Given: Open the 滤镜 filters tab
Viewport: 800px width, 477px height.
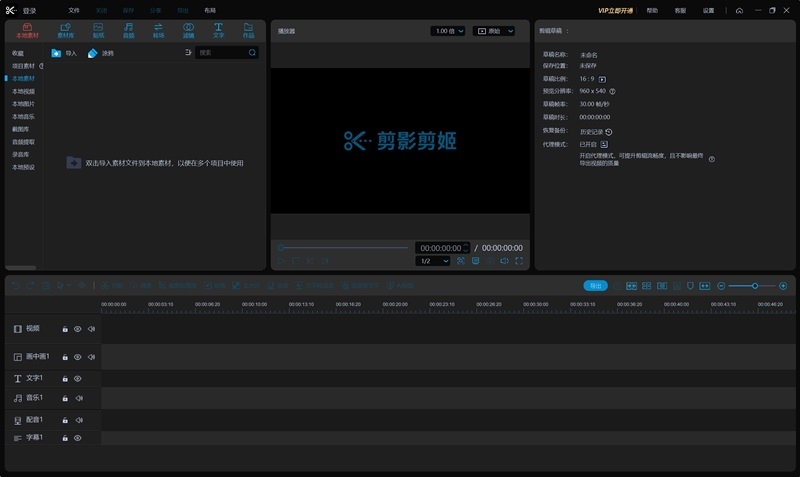Looking at the screenshot, I should coord(188,31).
